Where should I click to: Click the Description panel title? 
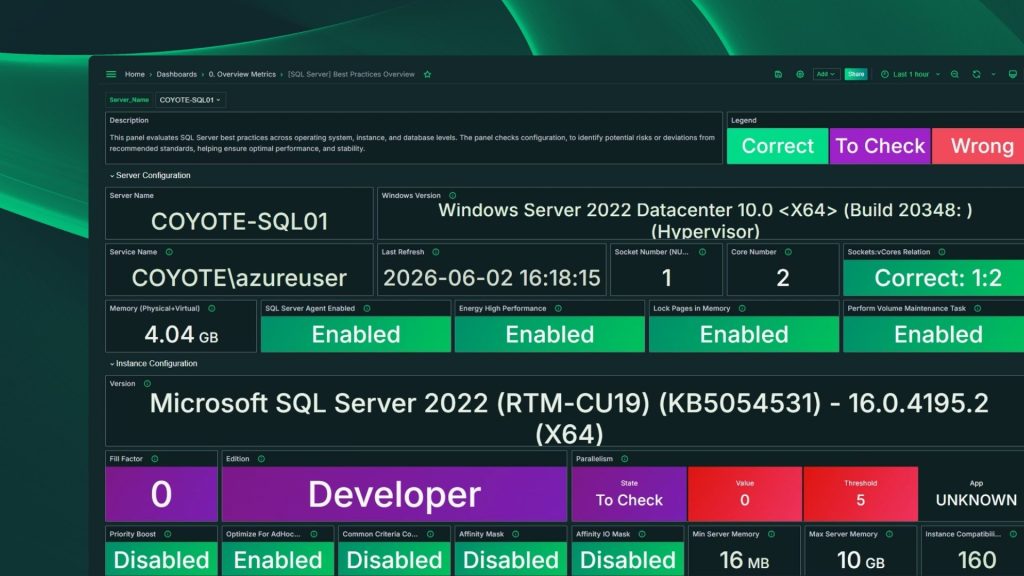click(129, 121)
